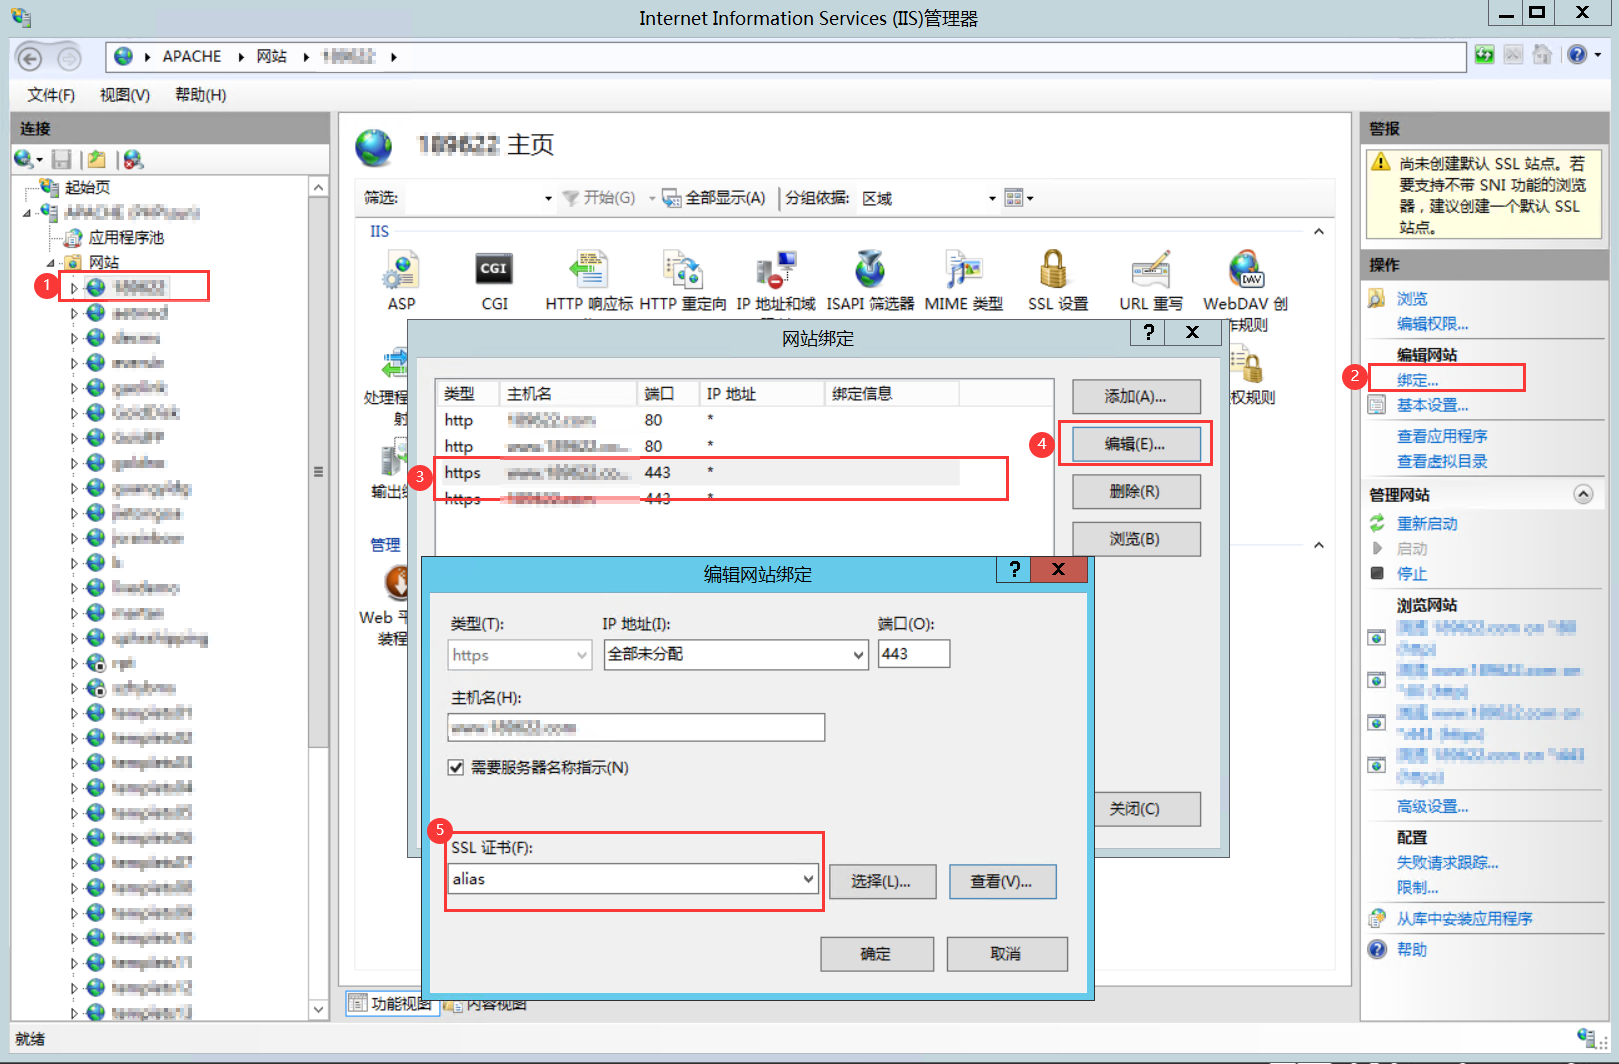Image resolution: width=1619 pixels, height=1064 pixels.
Task: Click the create connection globe icon
Action: pos(24,159)
